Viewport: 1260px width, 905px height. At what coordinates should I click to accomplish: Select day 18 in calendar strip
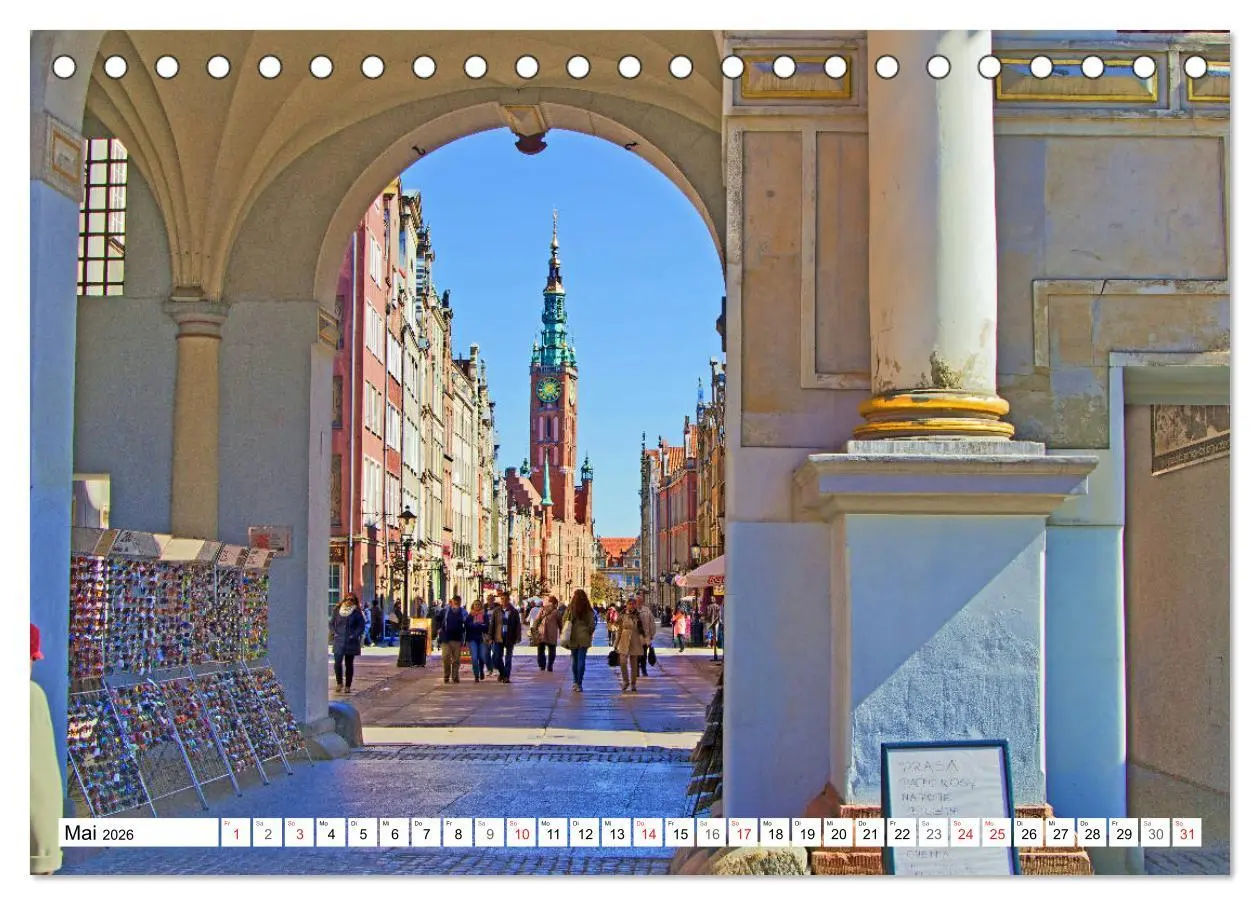[775, 833]
